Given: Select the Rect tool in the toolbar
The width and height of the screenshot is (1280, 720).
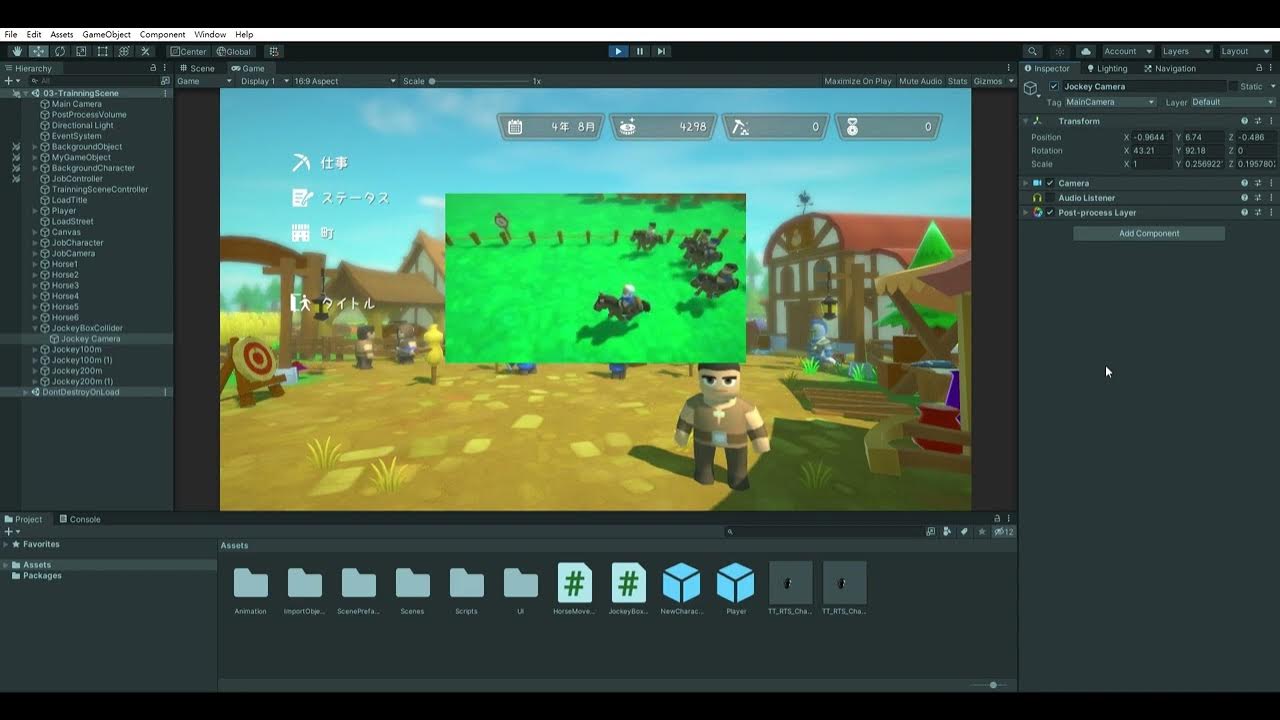Looking at the screenshot, I should click(102, 51).
